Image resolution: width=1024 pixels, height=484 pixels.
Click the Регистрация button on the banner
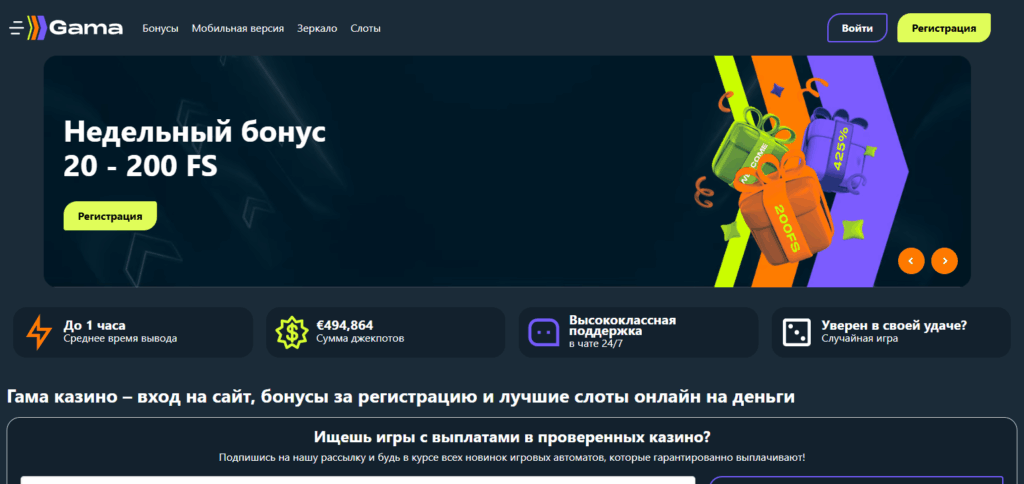coord(110,216)
